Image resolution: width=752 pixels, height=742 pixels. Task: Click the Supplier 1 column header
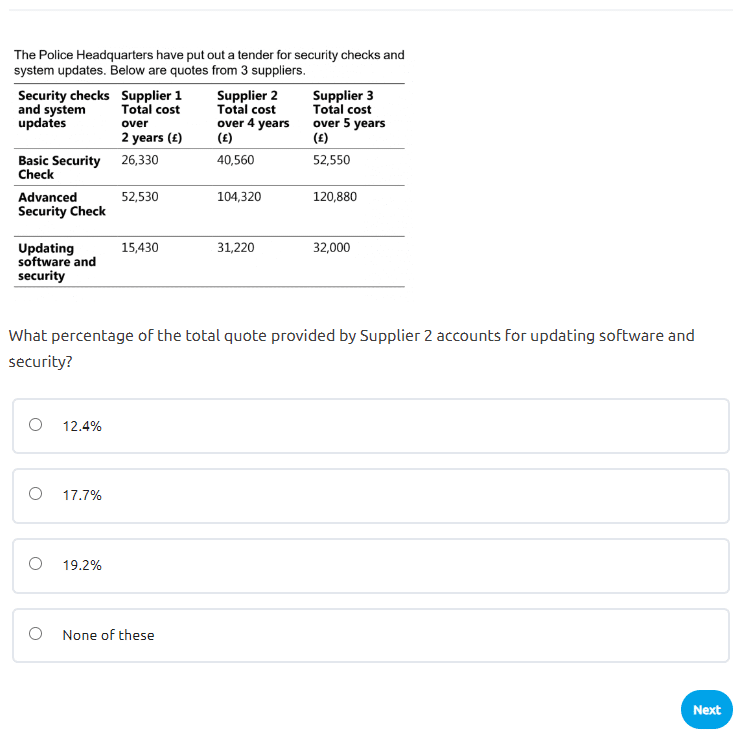[x=151, y=116]
